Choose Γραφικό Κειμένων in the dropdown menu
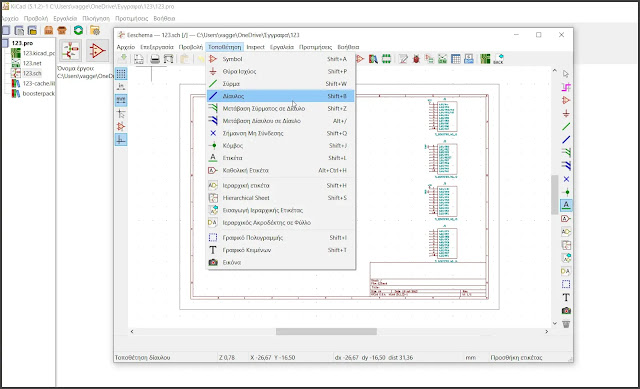Screen dimensions: 640x389 click(280, 250)
